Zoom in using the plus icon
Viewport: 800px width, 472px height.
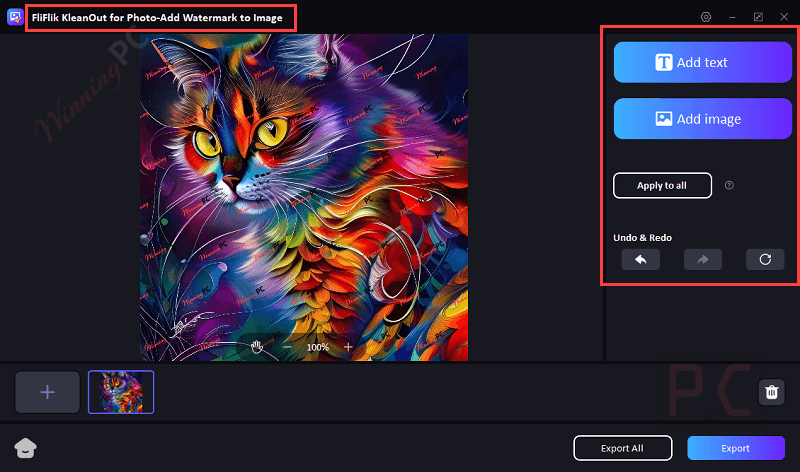pos(348,346)
